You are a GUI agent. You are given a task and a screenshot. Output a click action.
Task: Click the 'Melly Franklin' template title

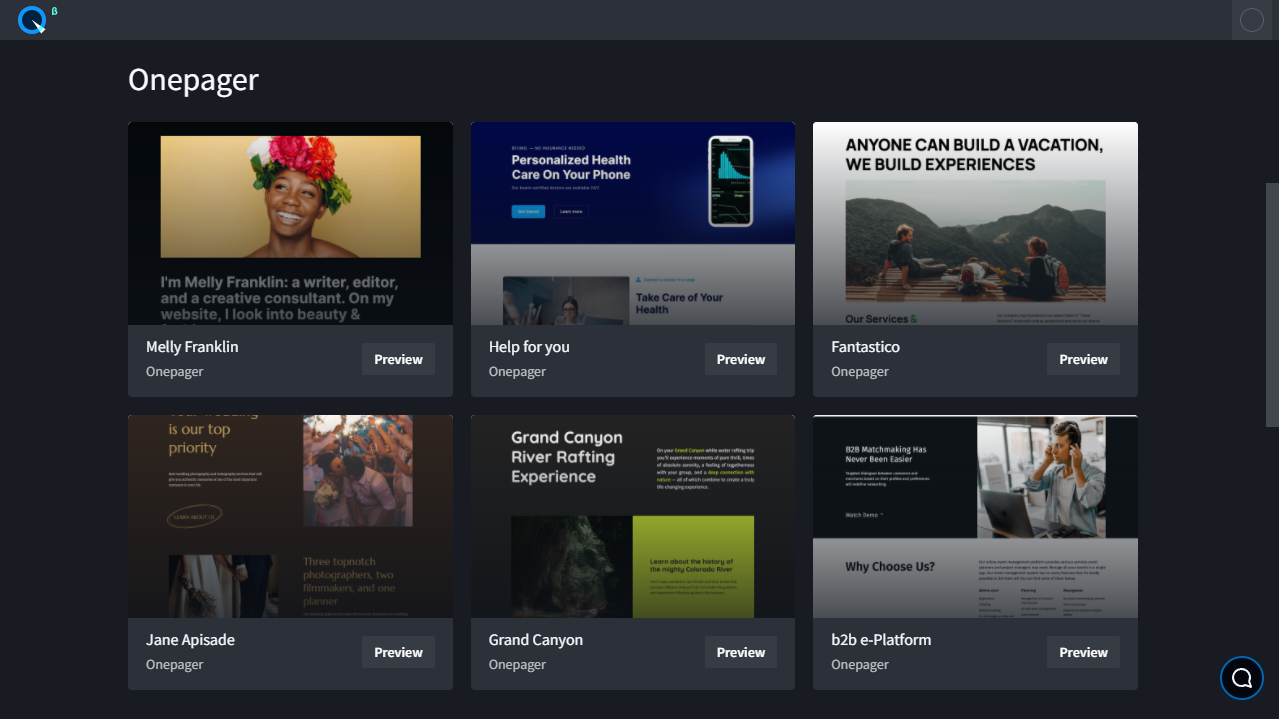192,347
